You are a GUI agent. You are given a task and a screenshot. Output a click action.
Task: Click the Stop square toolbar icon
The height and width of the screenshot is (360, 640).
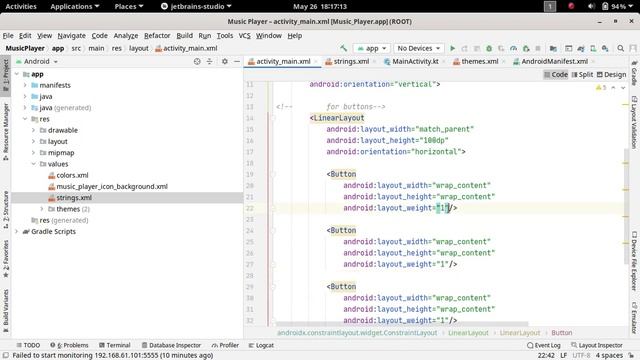[x=538, y=48]
